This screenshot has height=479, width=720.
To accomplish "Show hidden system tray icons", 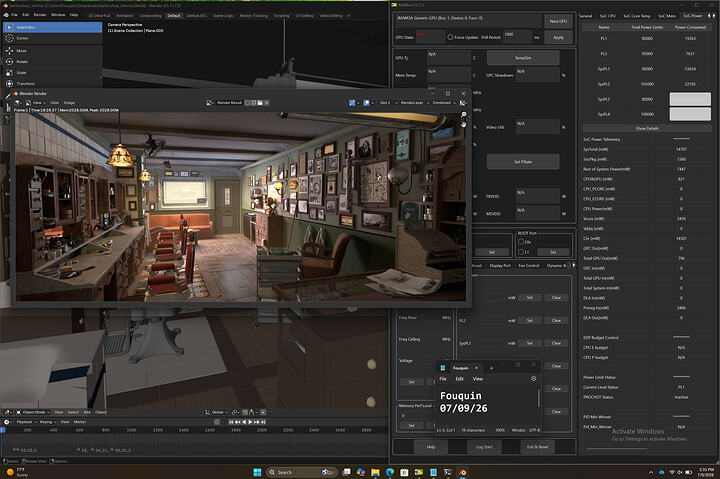I will pos(651,472).
